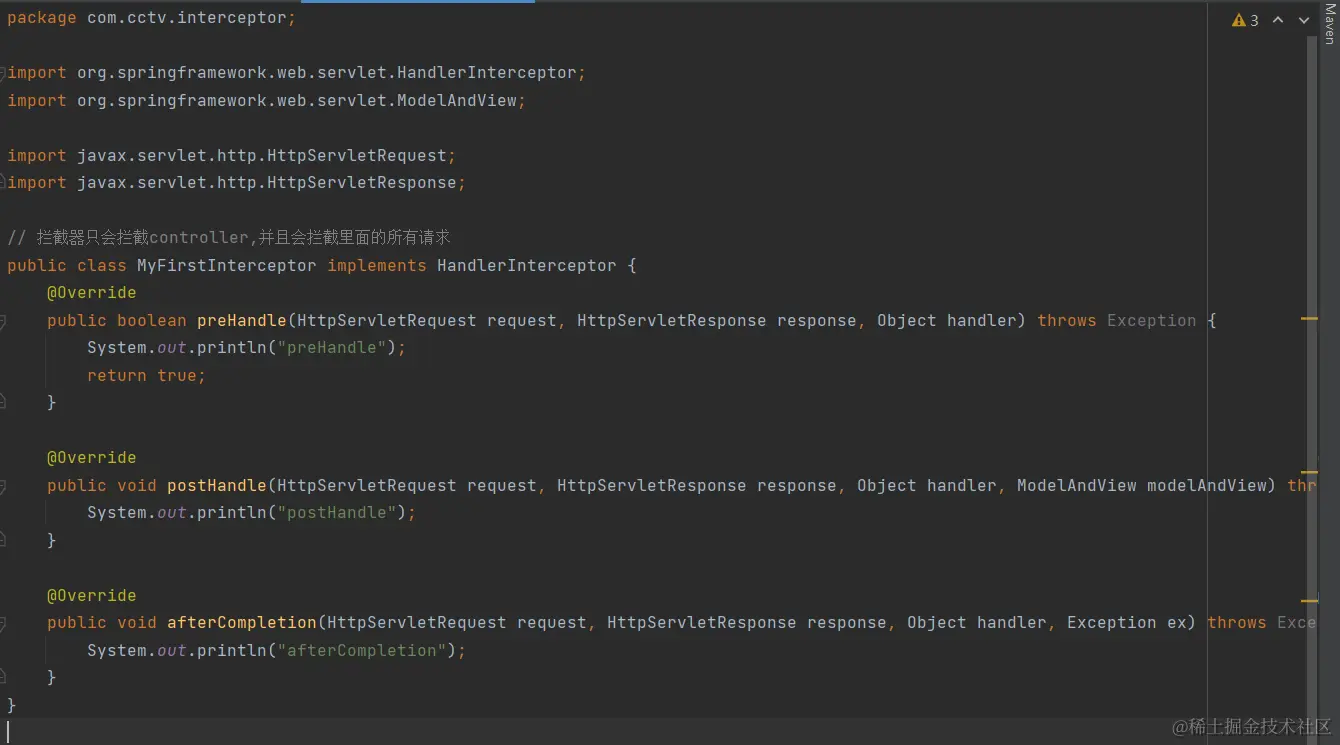This screenshot has width=1340, height=745.
Task: Collapse the afterCompletion method fold marker
Action: click(x=3, y=623)
